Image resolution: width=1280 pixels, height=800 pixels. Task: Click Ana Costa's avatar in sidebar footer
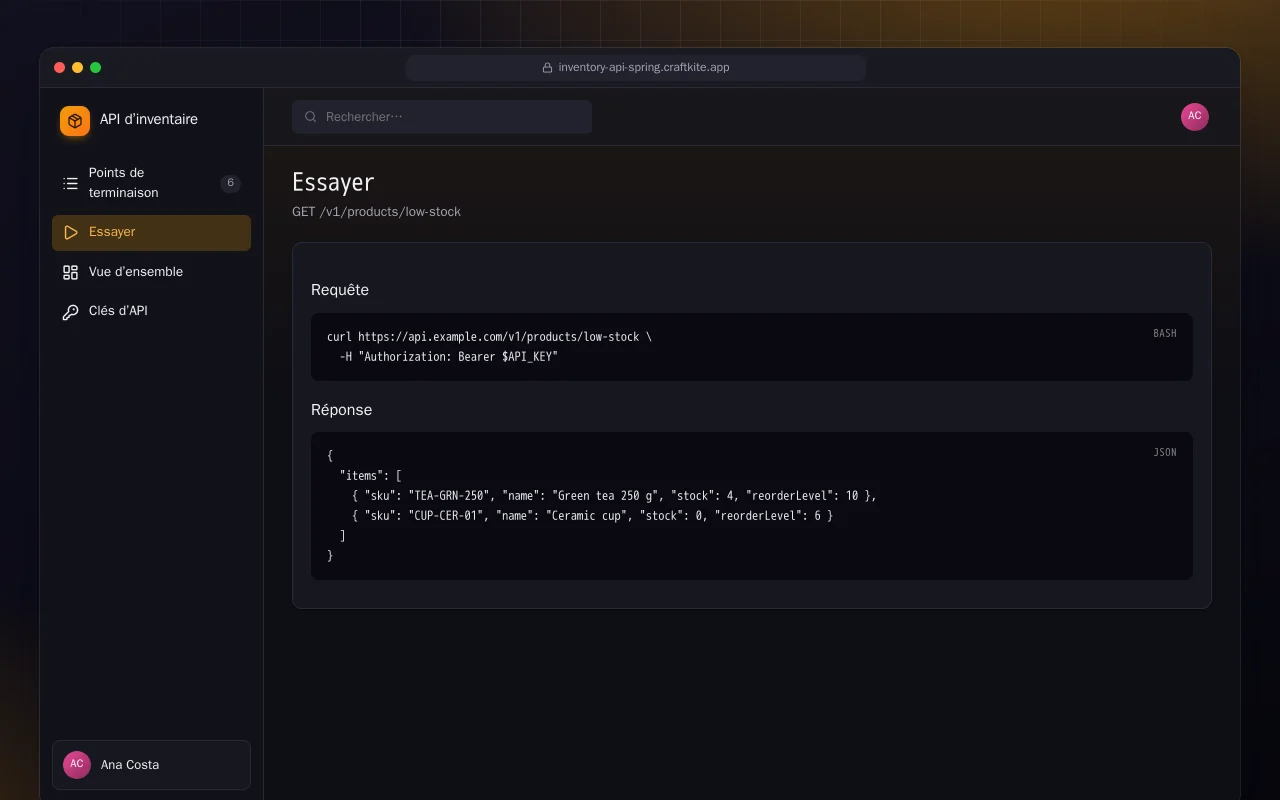pyautogui.click(x=77, y=765)
